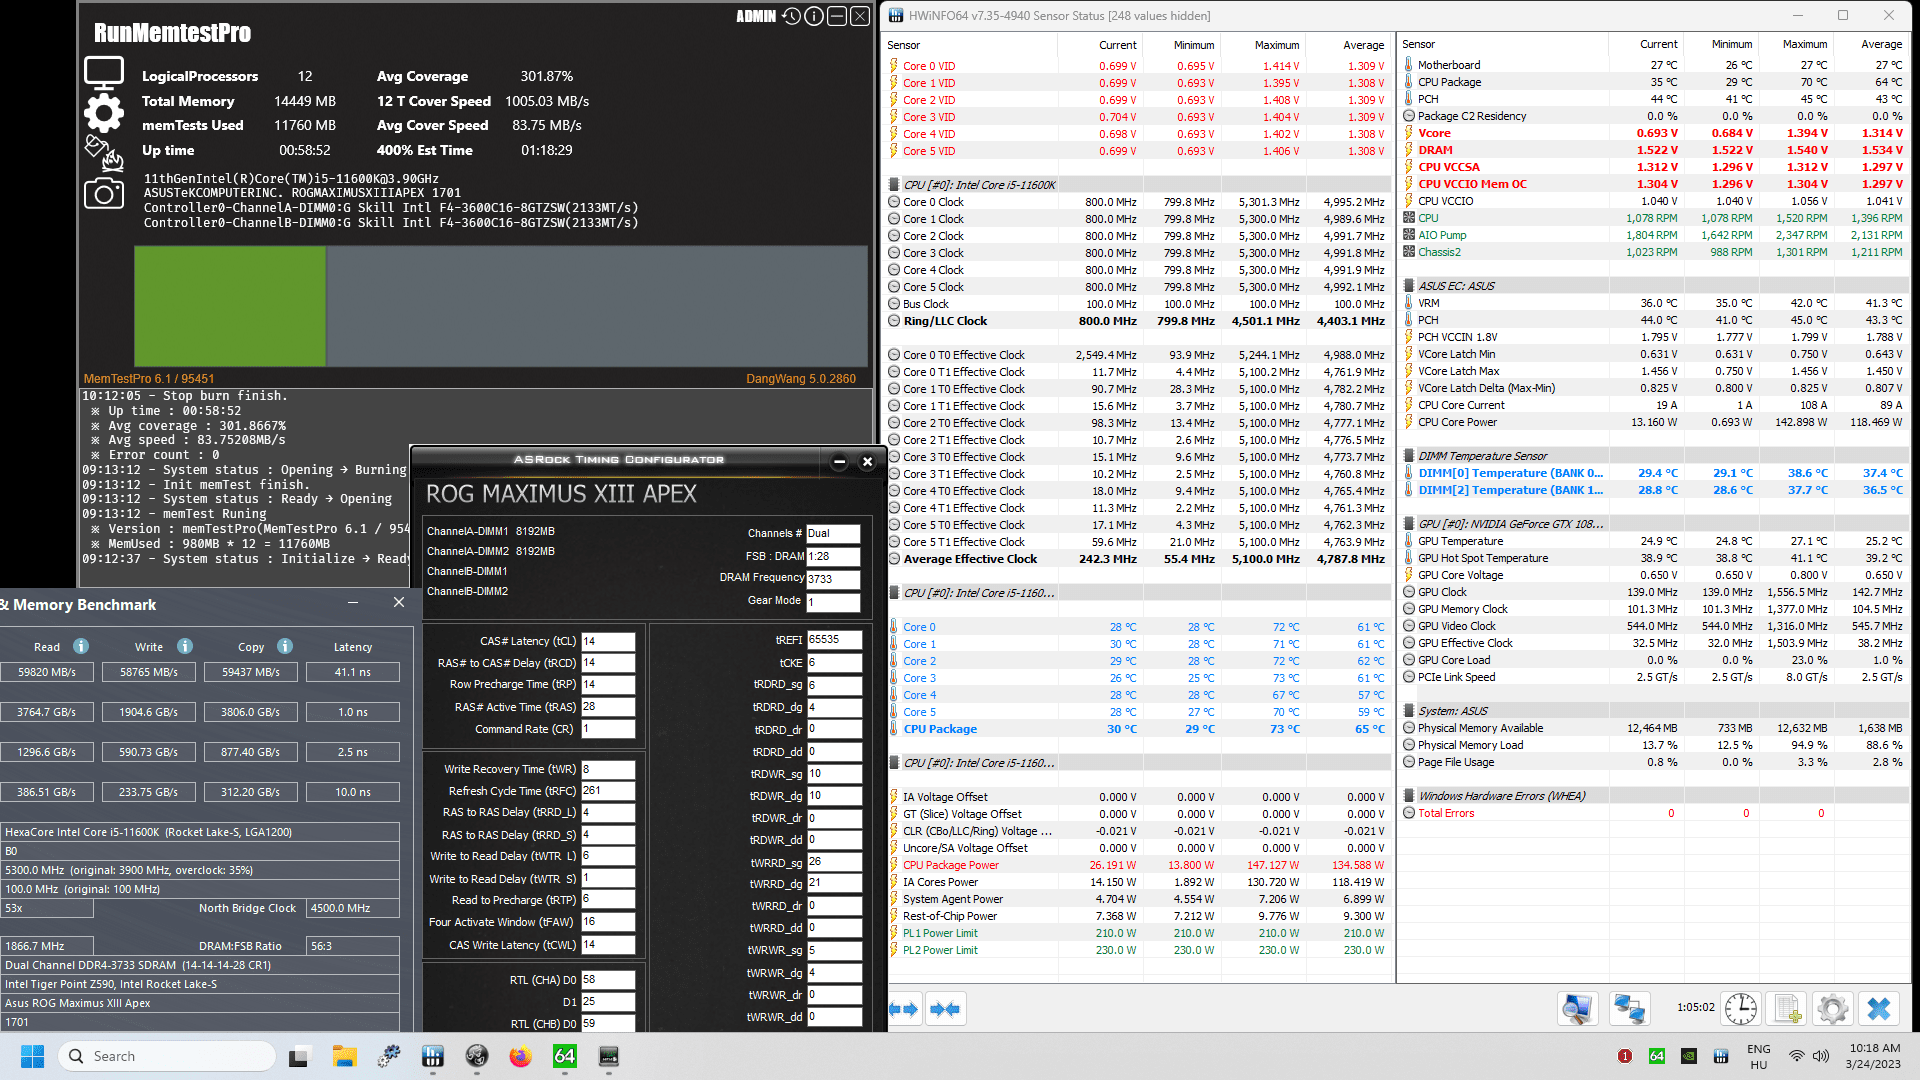This screenshot has width=1920, height=1080.
Task: Click Gear Mode value field
Action: pyautogui.click(x=833, y=601)
